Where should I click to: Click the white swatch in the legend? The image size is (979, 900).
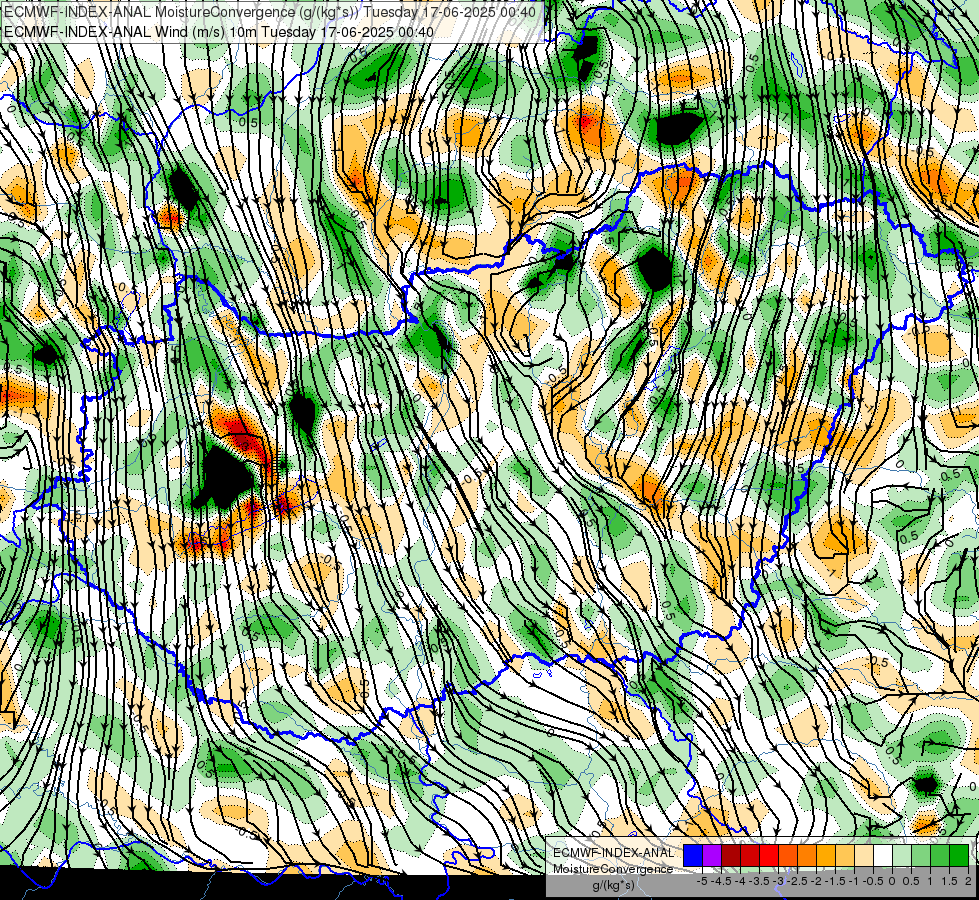pyautogui.click(x=883, y=856)
